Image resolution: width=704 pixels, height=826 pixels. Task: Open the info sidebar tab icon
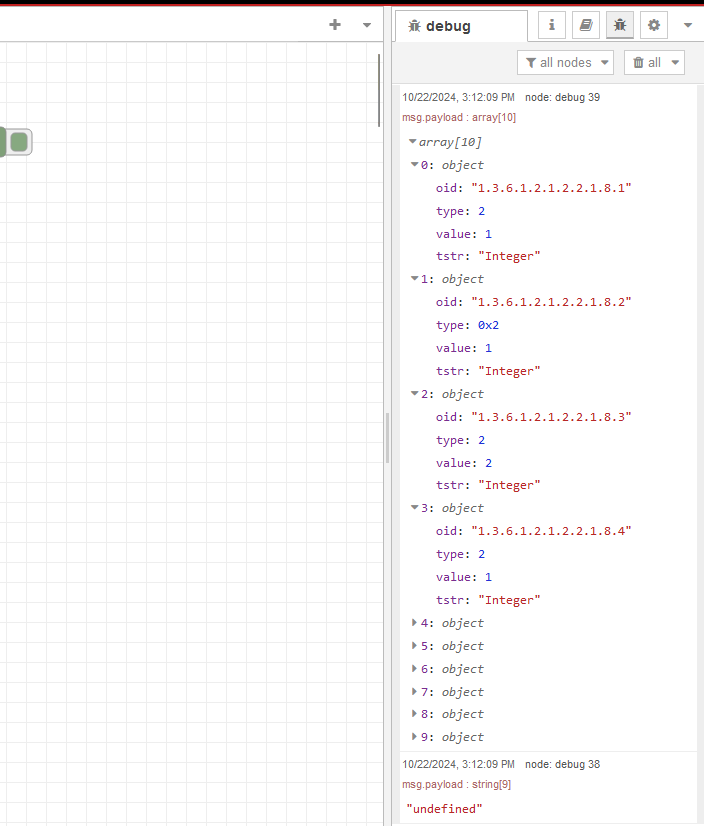click(x=552, y=25)
